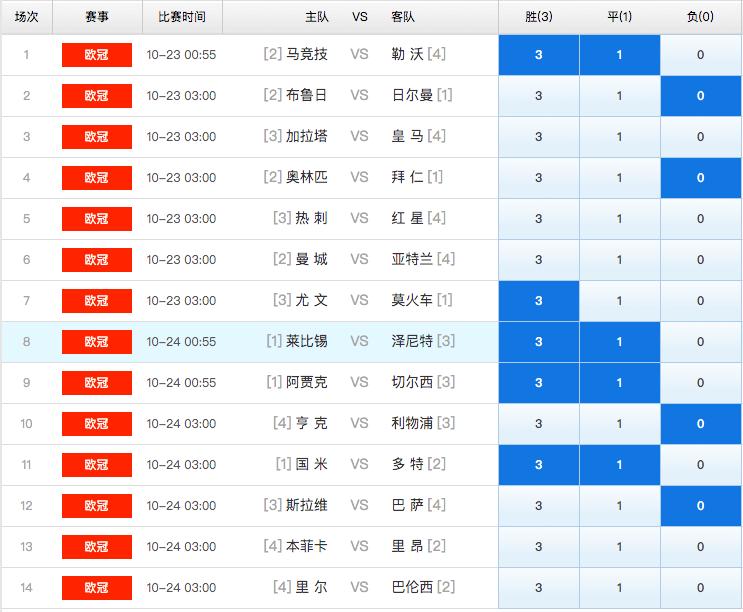Click match number 13
This screenshot has width=743, height=612.
[x=27, y=547]
